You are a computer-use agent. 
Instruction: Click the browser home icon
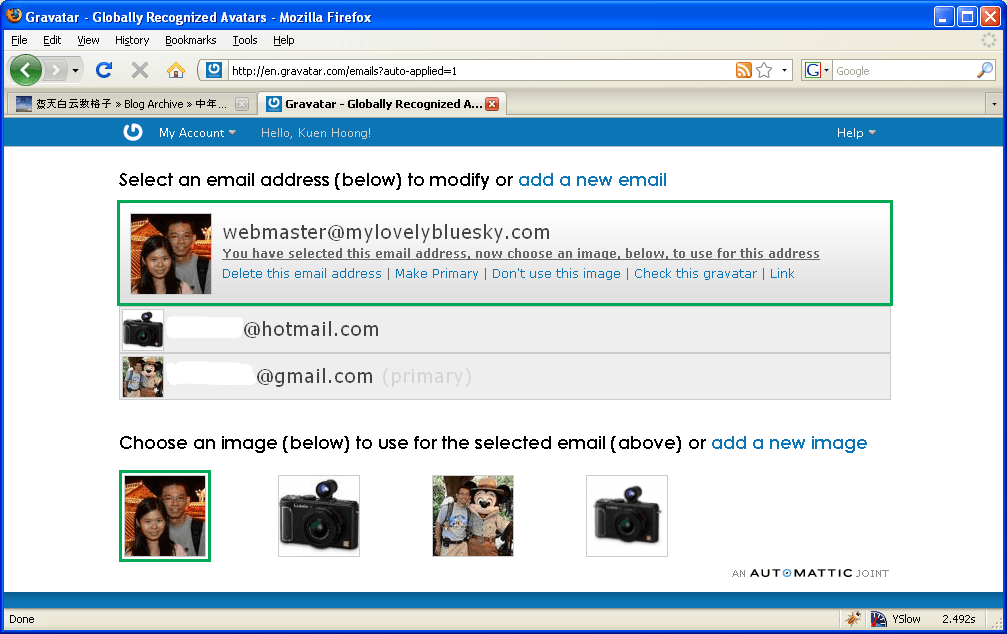(x=176, y=70)
